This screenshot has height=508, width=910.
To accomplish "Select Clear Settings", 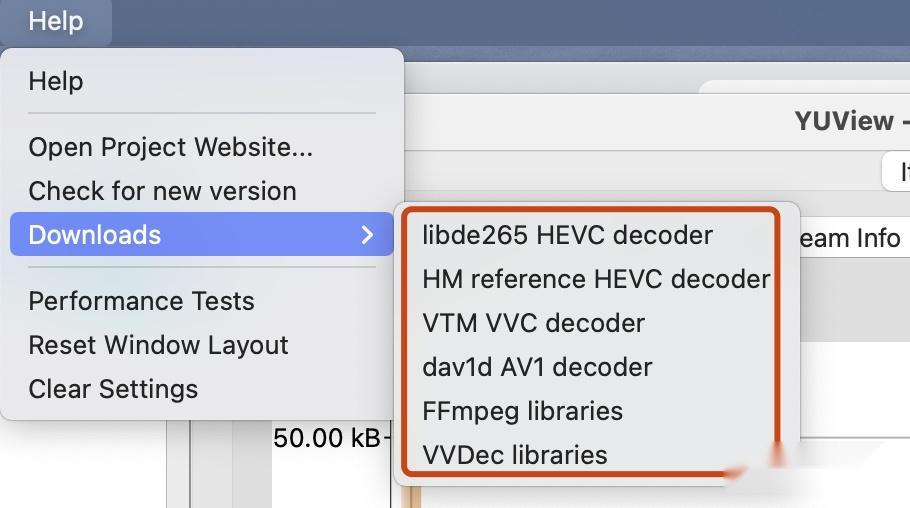I will click(x=113, y=389).
